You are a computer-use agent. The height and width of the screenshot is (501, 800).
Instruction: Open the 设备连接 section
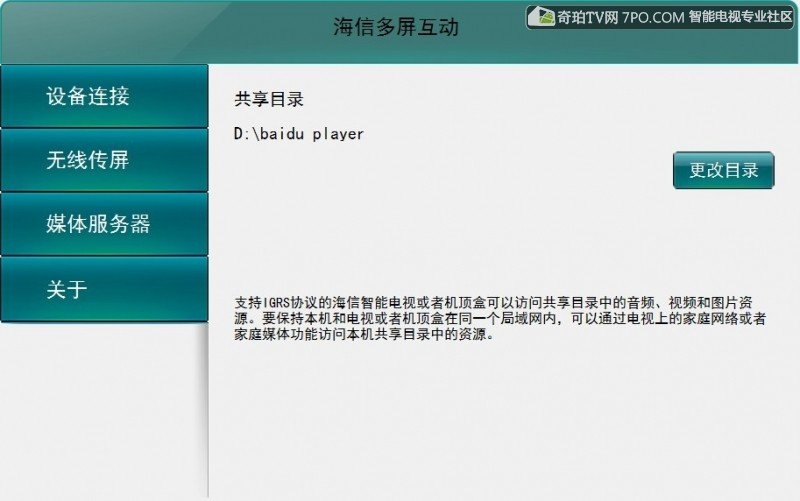pyautogui.click(x=104, y=96)
